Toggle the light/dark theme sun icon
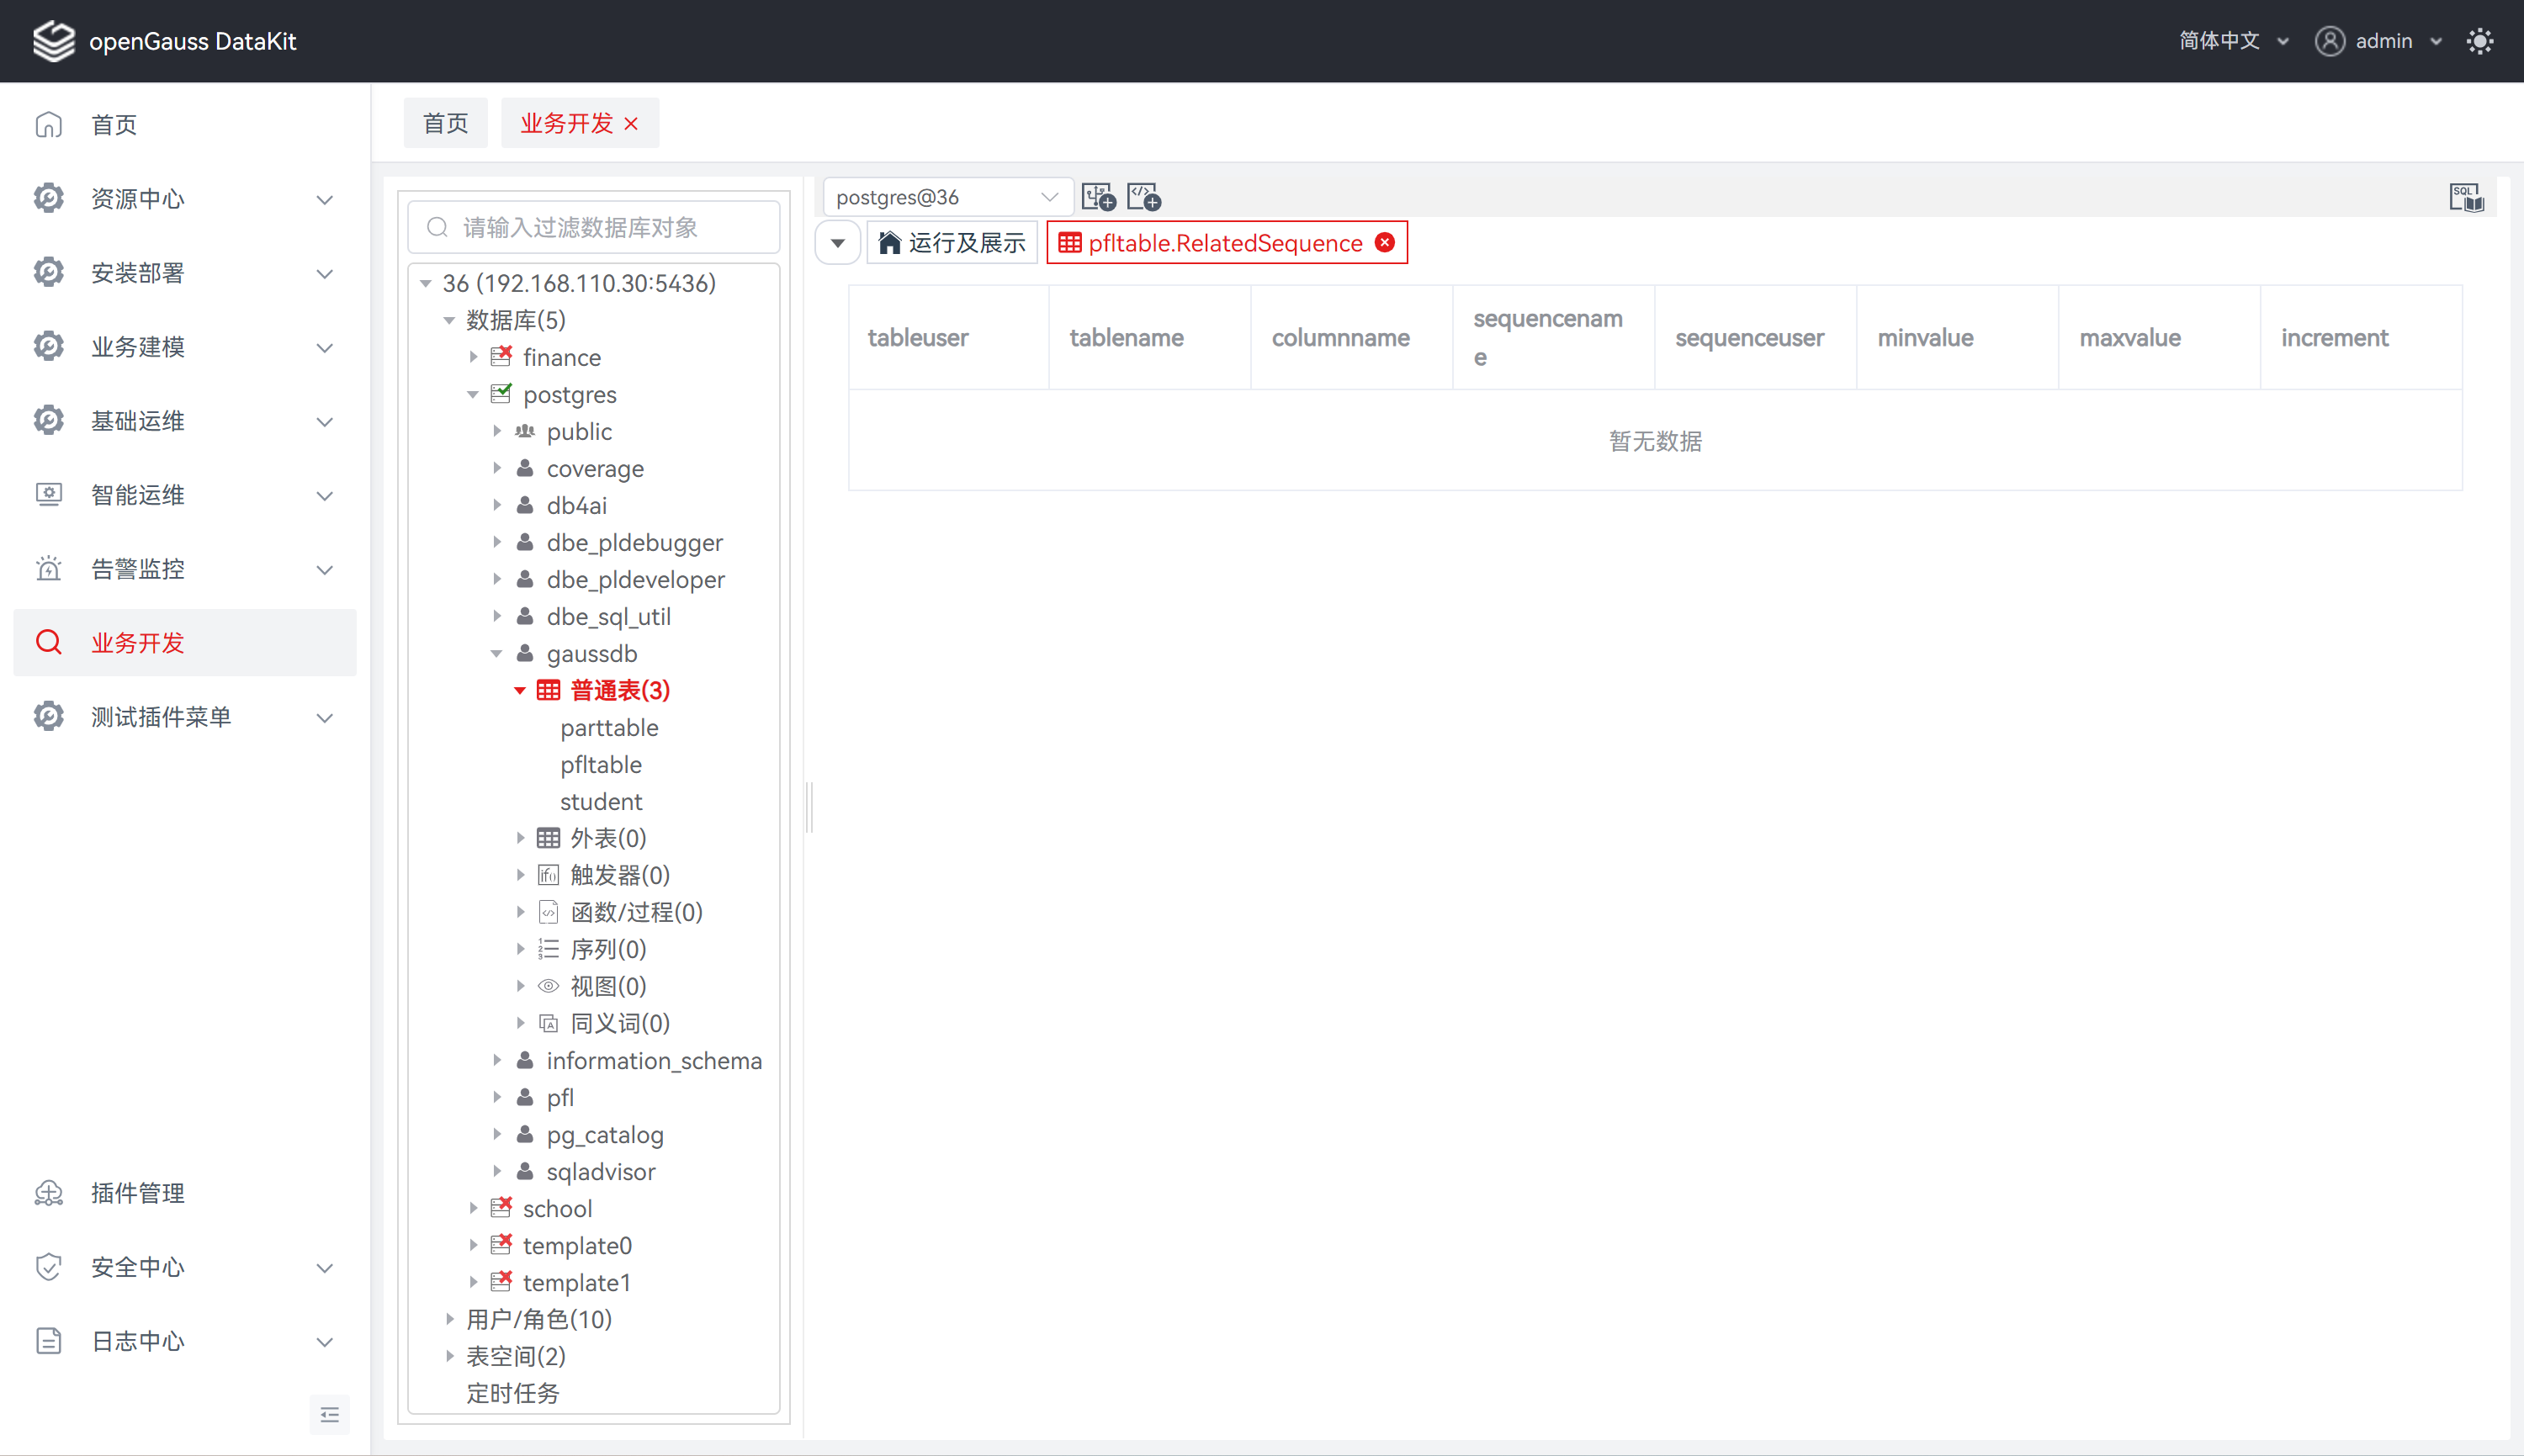Image resolution: width=2524 pixels, height=1456 pixels. click(2480, 41)
